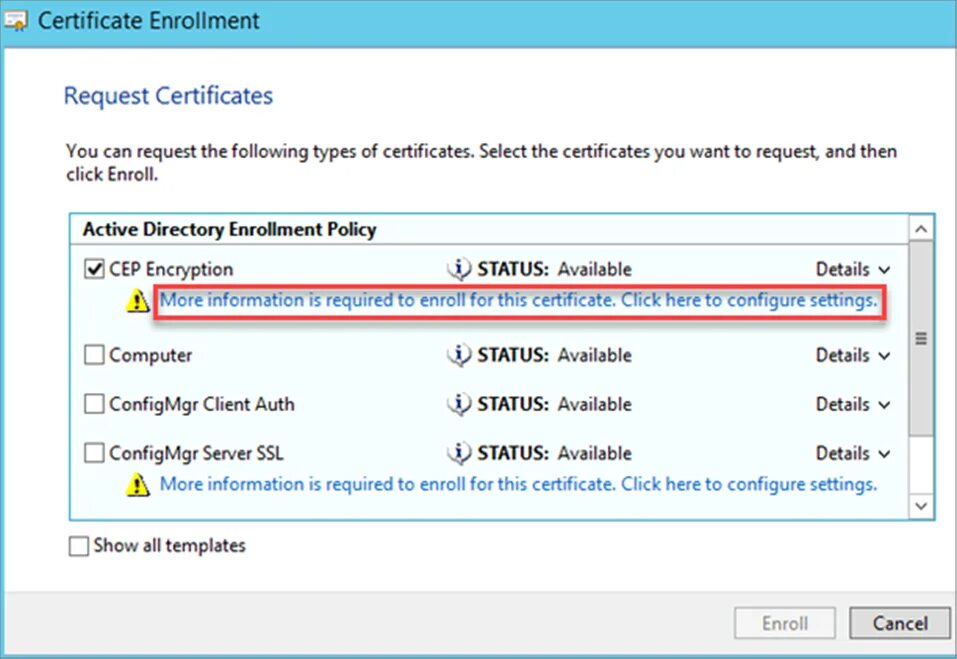The image size is (957, 659).
Task: Click the warning icon under CEP Encryption
Action: pos(138,301)
